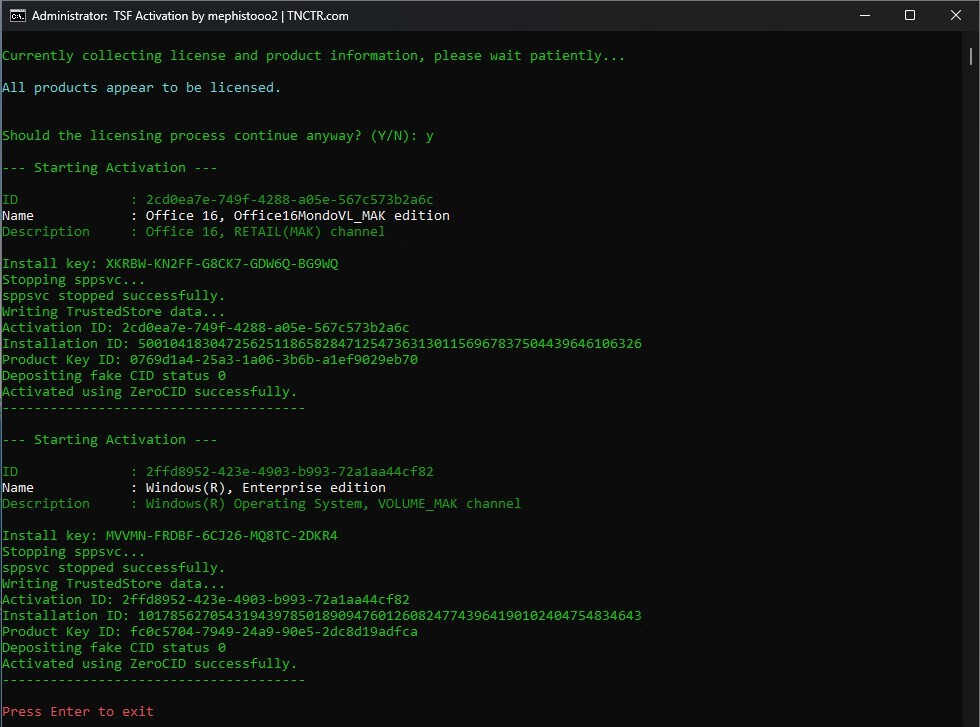Click the 'Currently collecting license' message line

pos(313,56)
